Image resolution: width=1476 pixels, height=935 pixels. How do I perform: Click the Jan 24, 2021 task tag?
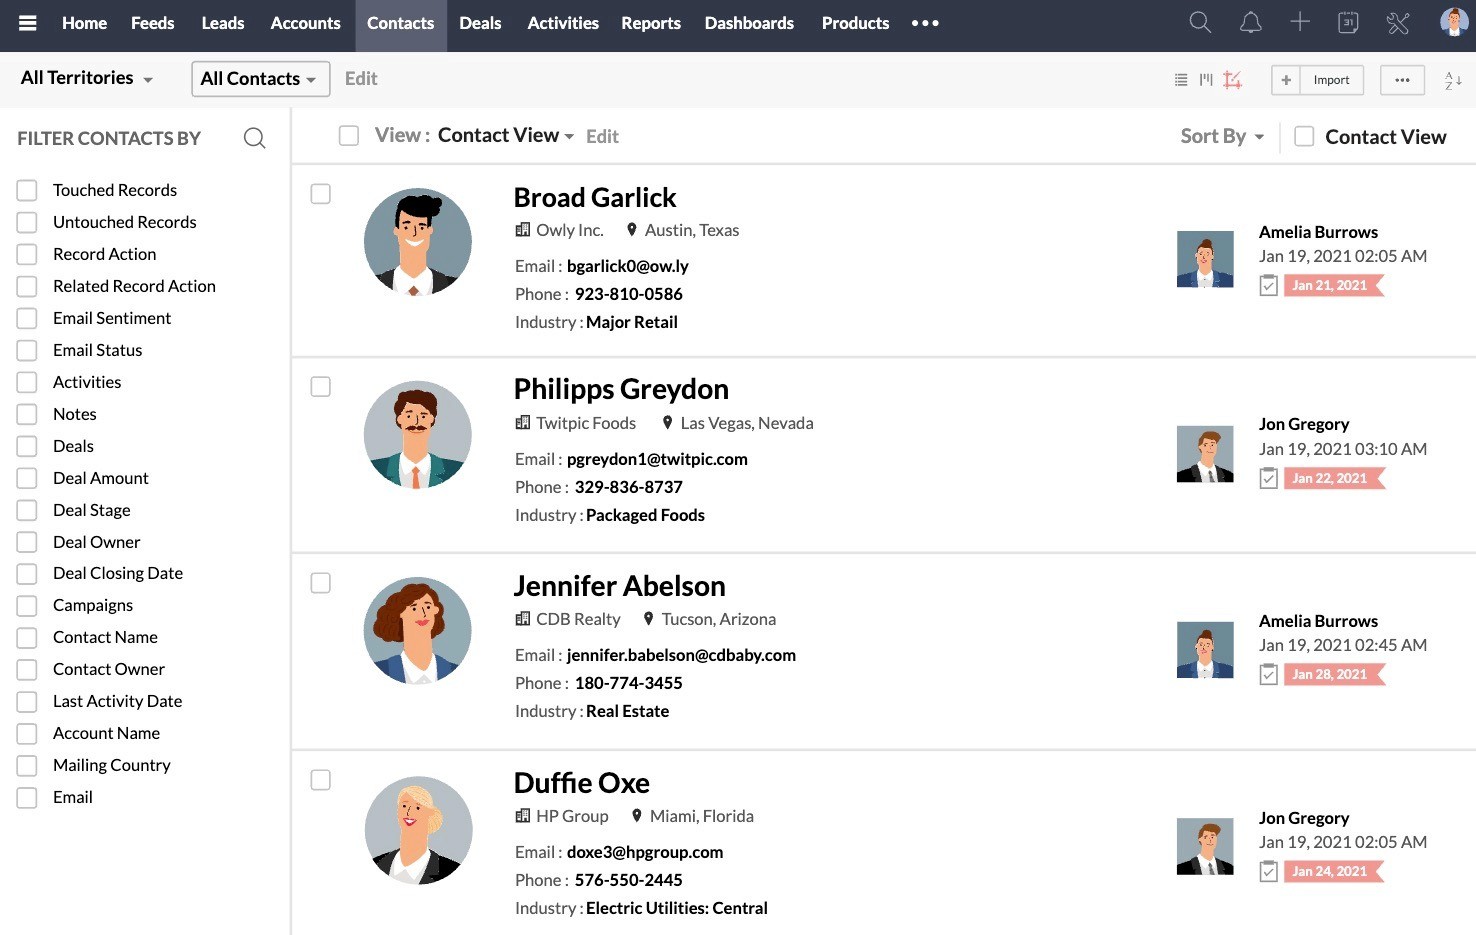coord(1333,872)
